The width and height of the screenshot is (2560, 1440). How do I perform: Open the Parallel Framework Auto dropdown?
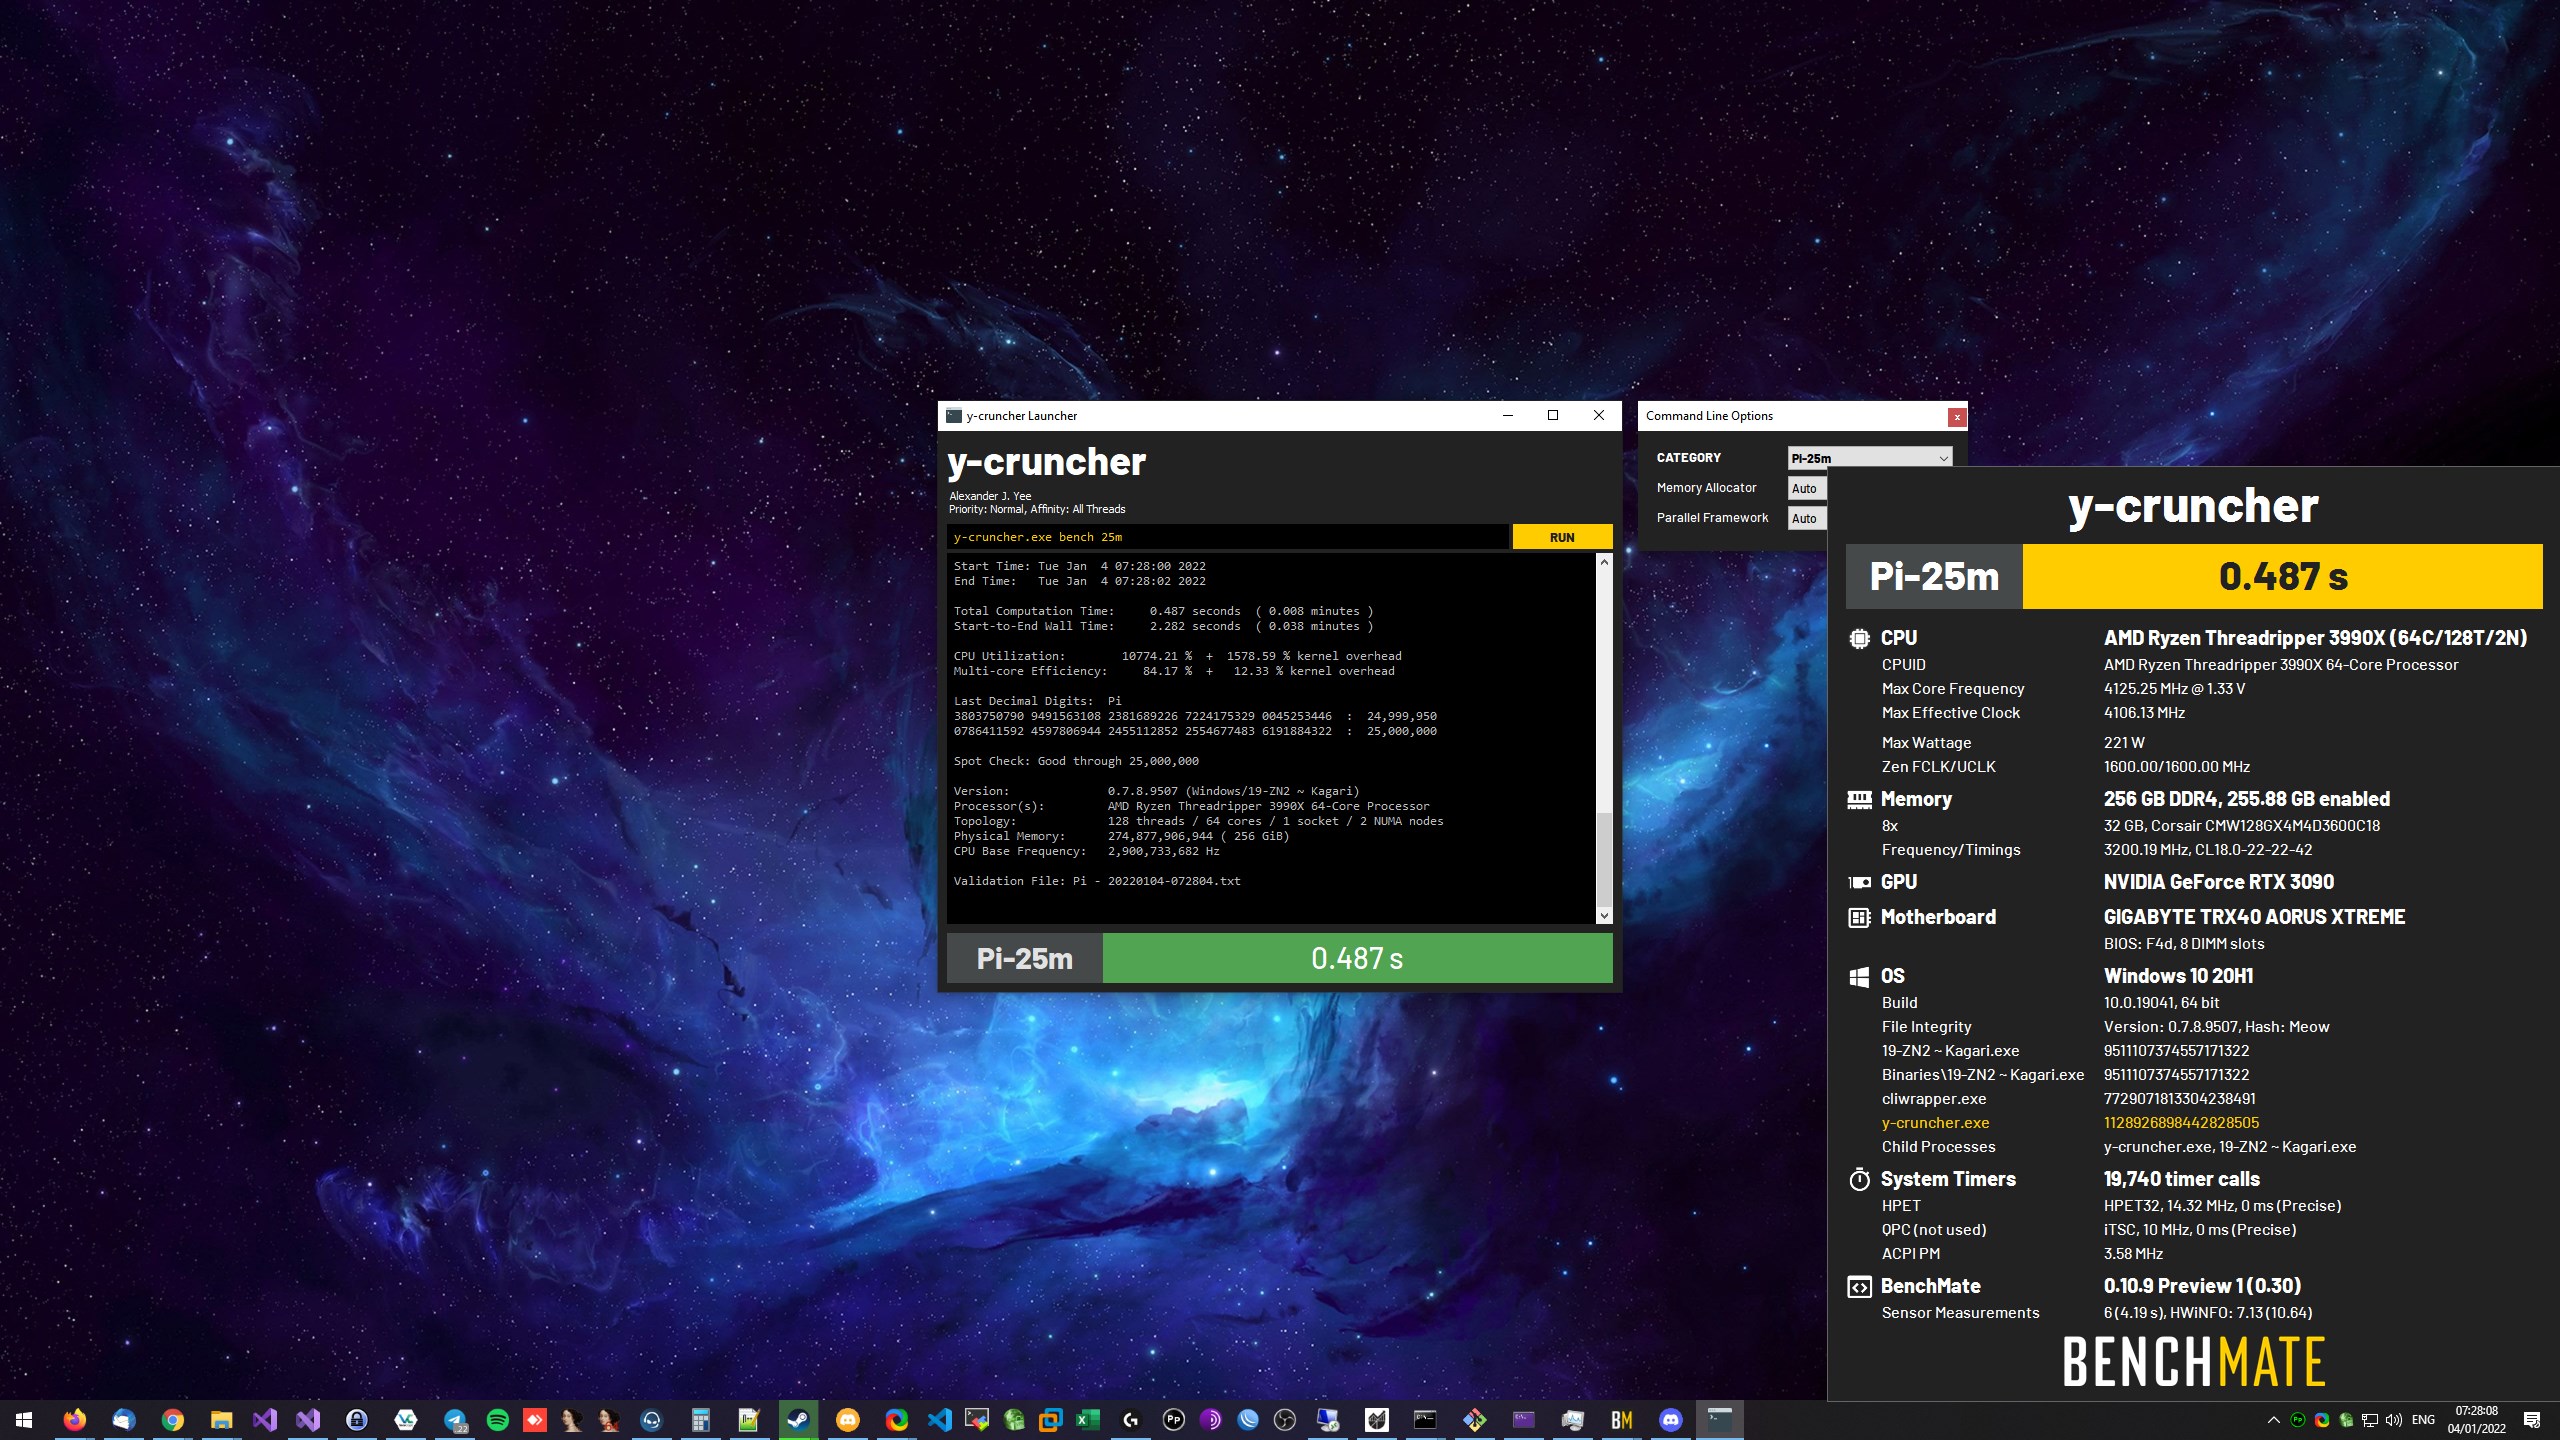tap(1807, 518)
